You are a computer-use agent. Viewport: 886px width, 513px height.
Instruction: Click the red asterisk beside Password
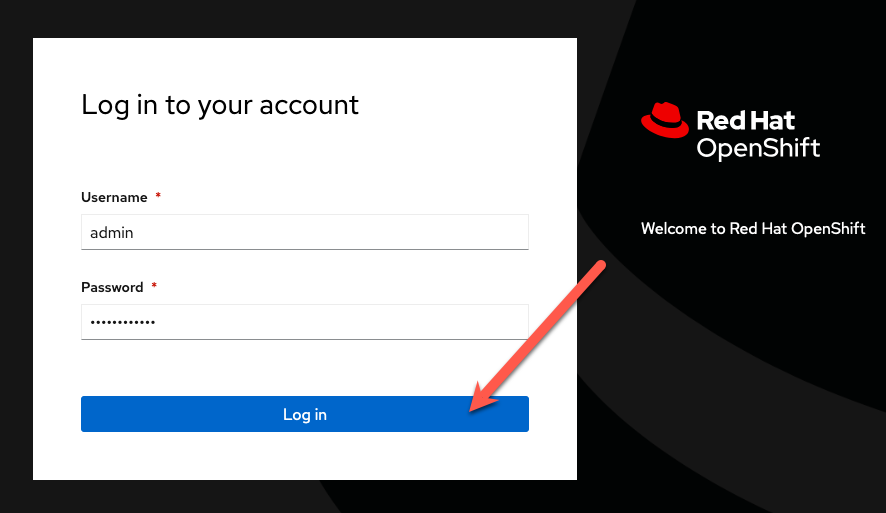coord(154,285)
